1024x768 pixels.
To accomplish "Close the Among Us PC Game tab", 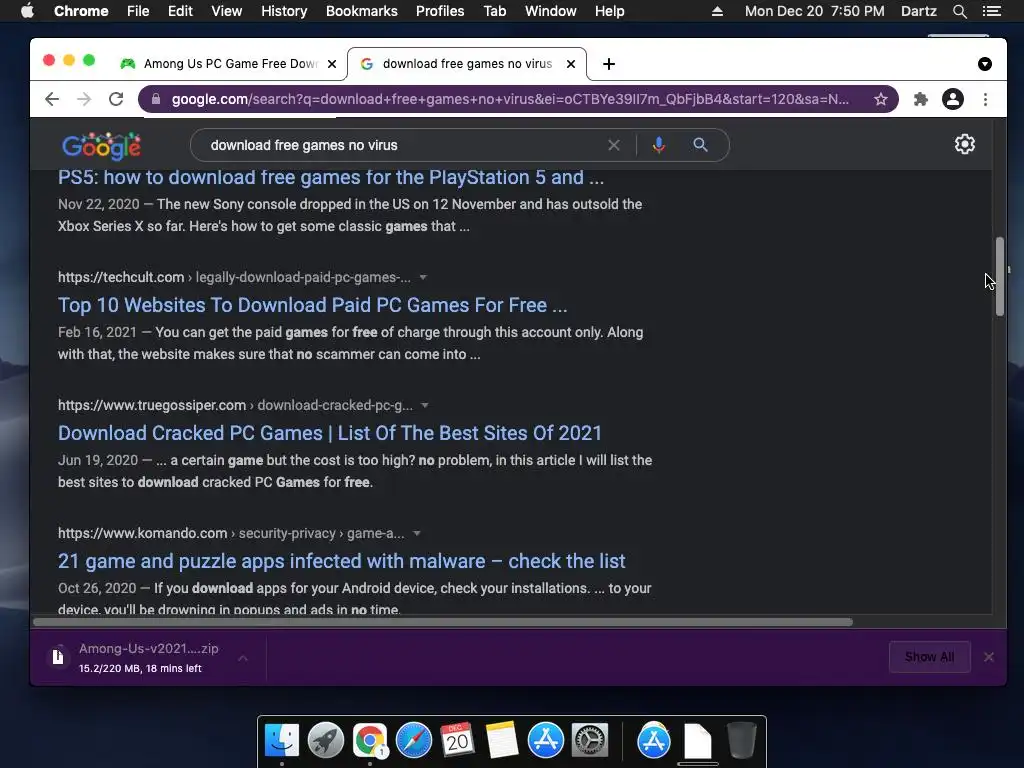I will pyautogui.click(x=332, y=64).
